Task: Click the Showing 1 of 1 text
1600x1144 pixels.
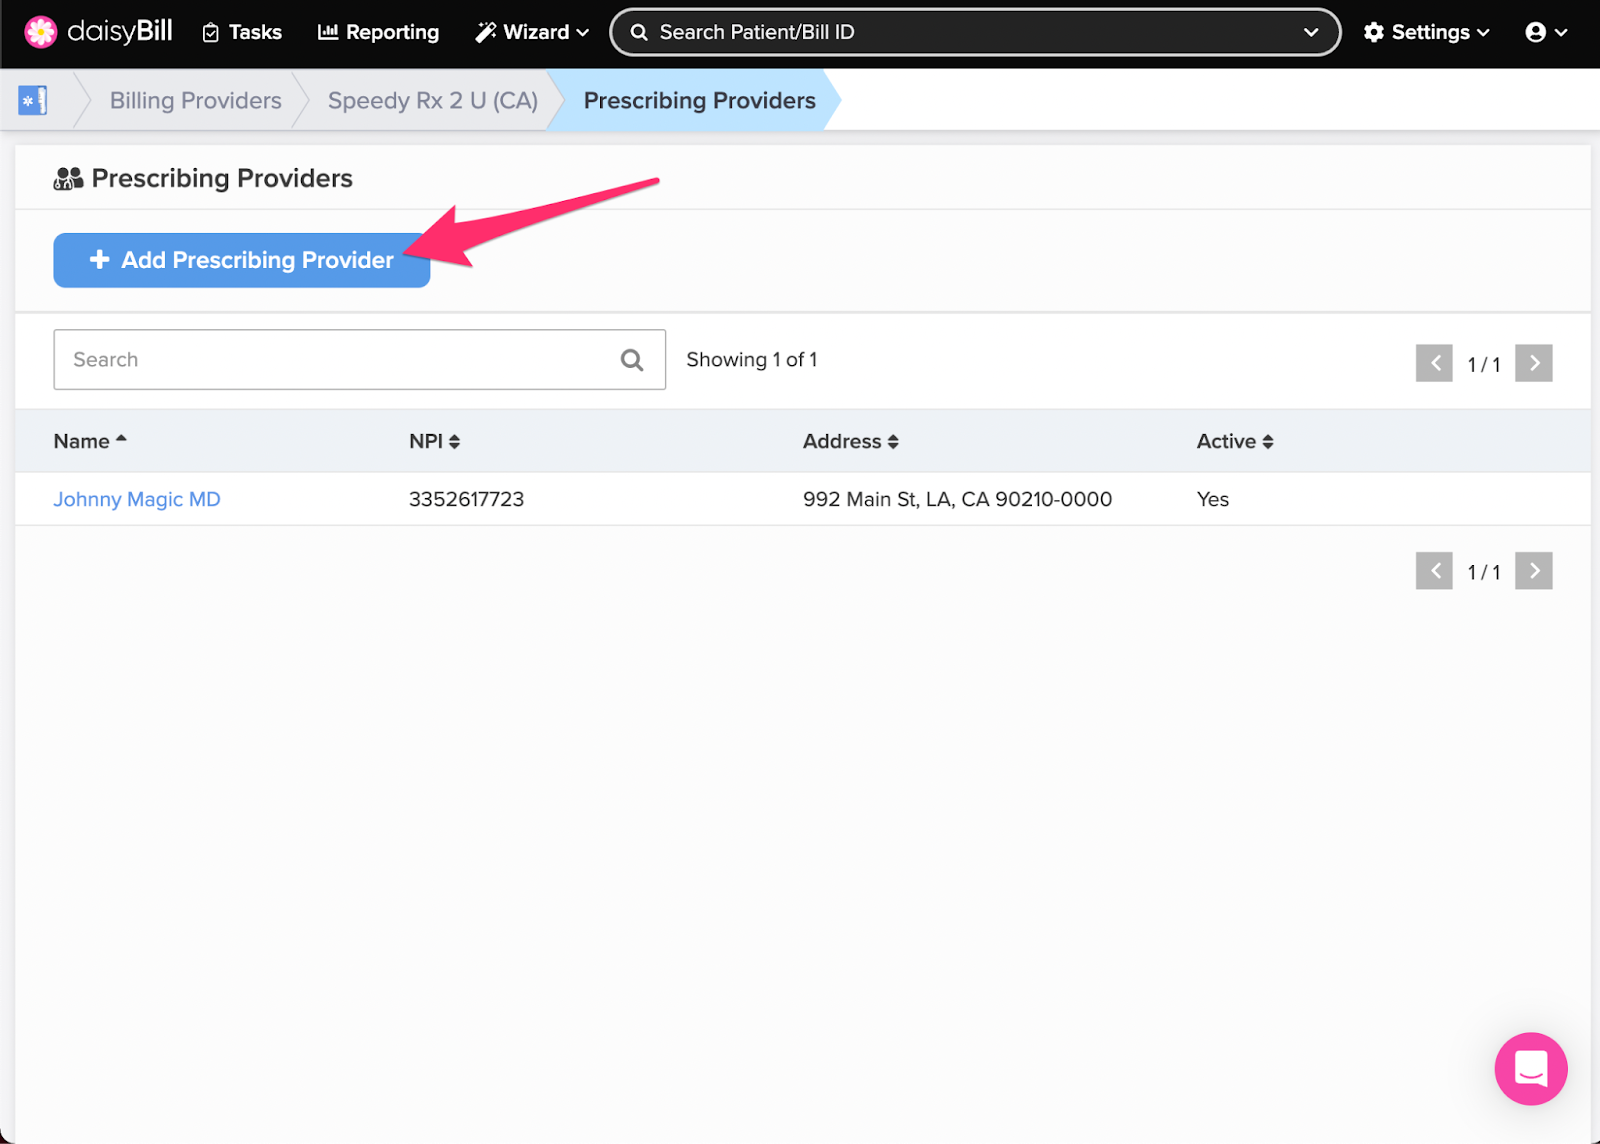Action: click(752, 359)
